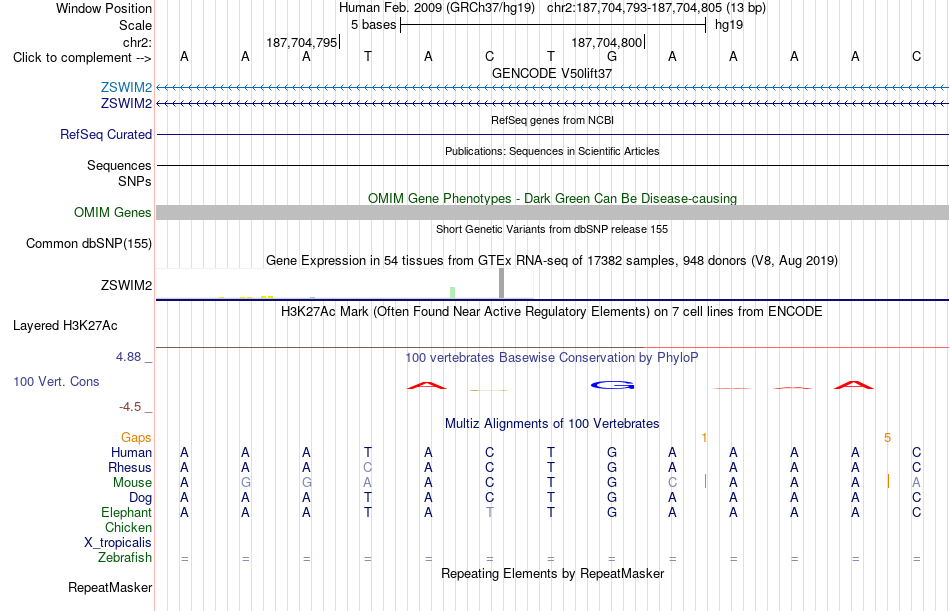The image size is (950, 611).
Task: Click the -4.5 conservation scale value
Action: pos(130,407)
